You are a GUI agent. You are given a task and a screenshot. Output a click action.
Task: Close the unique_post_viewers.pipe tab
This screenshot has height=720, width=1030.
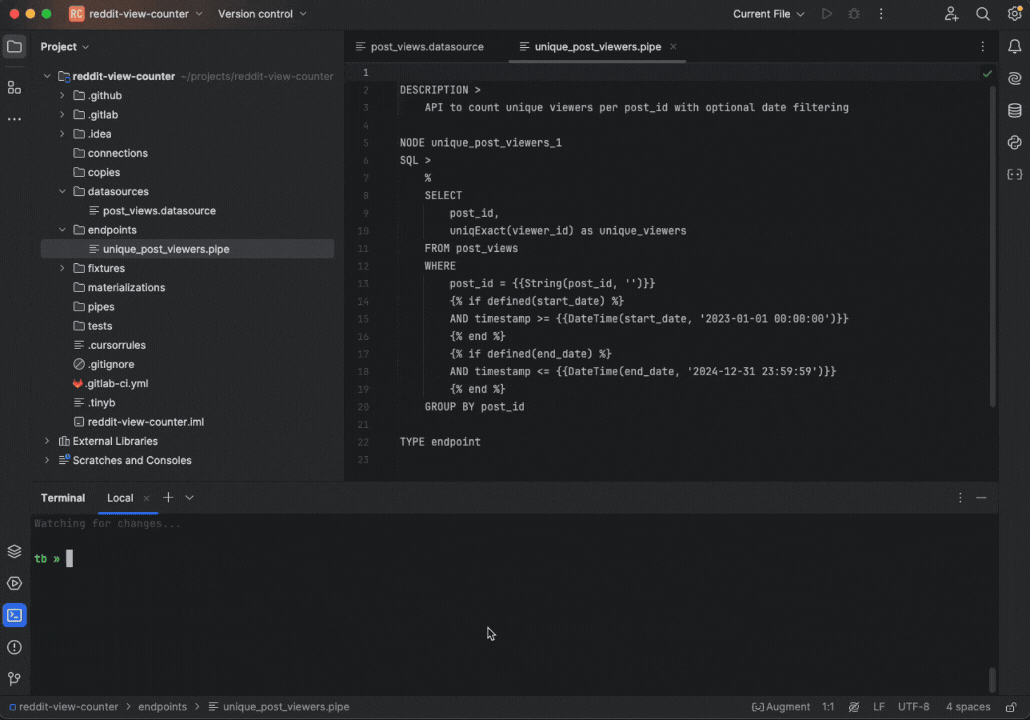(x=673, y=47)
